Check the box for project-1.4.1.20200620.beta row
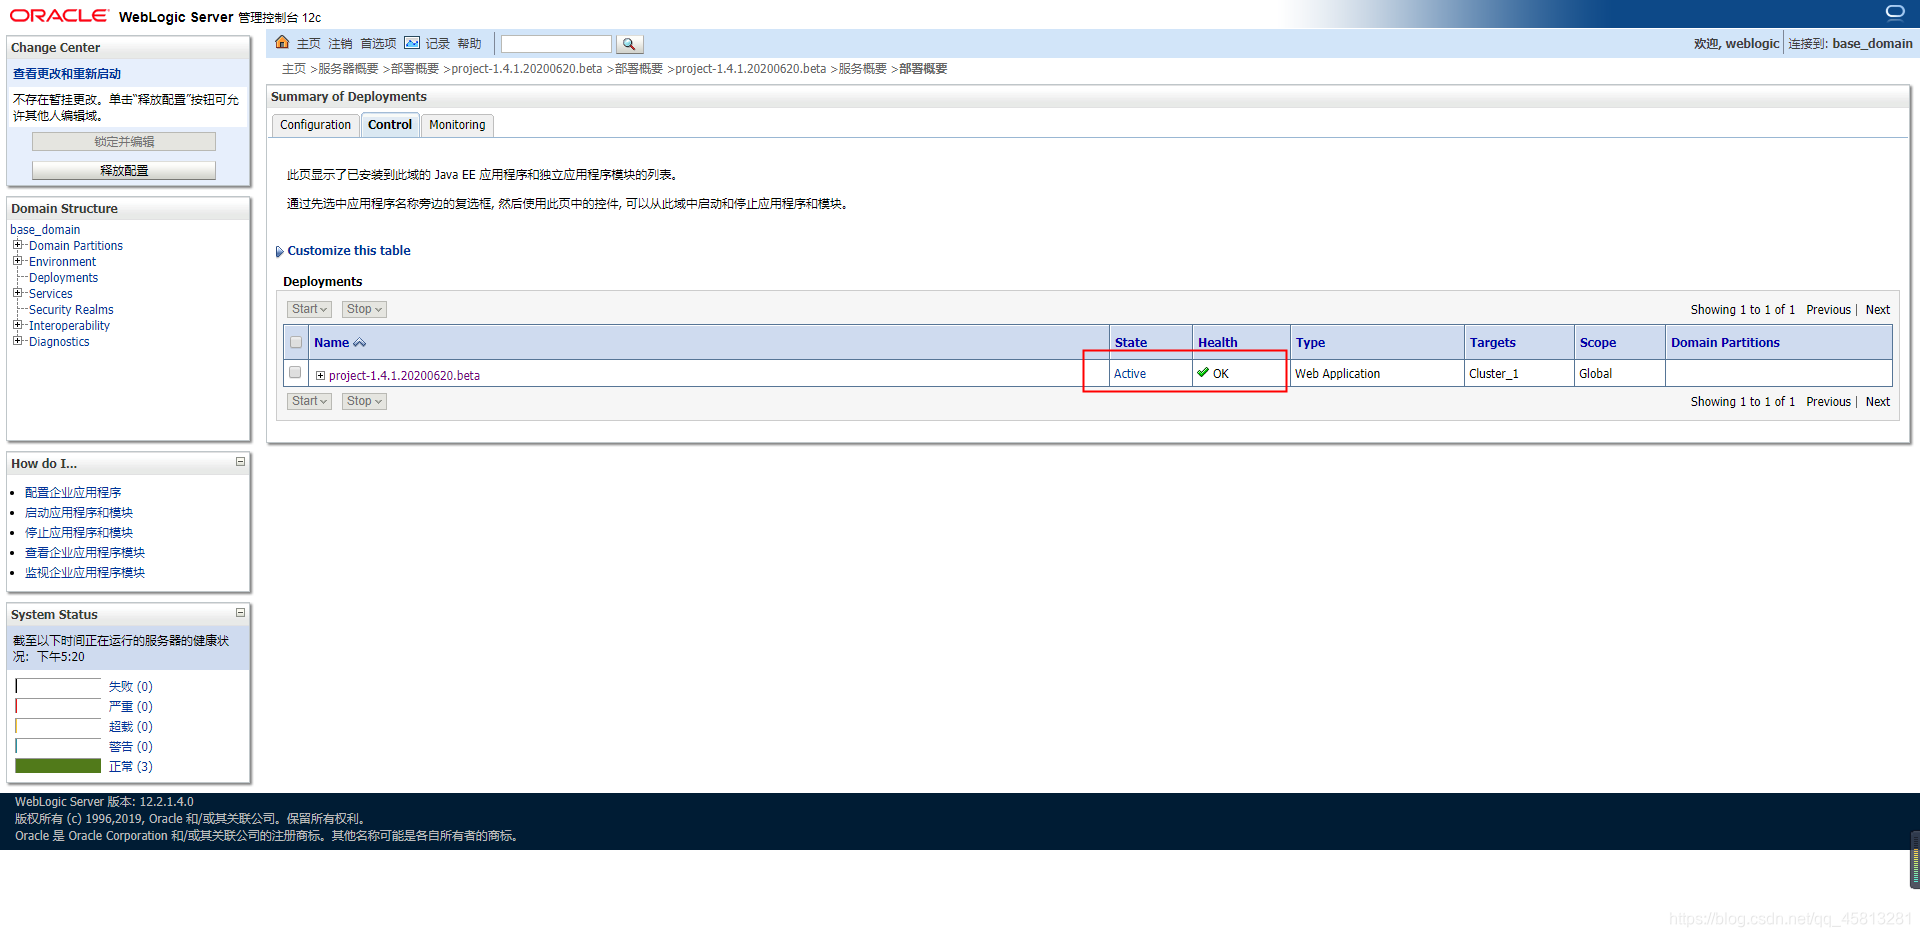The image size is (1920, 937). pos(295,372)
